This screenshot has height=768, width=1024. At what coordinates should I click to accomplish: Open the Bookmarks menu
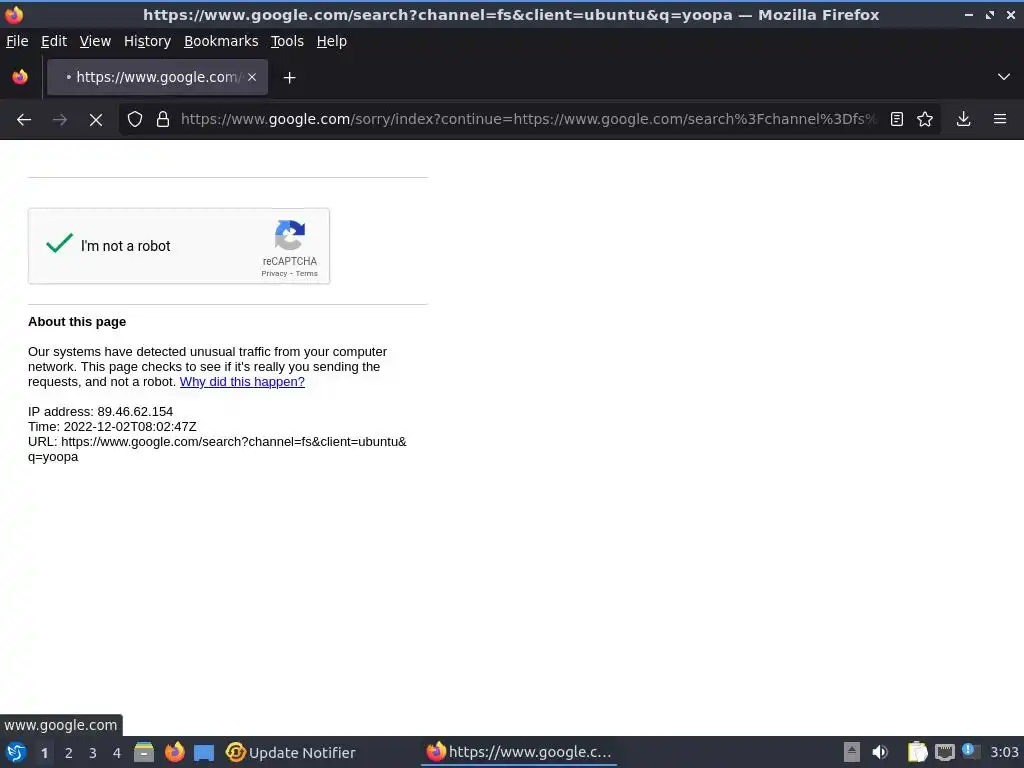point(221,41)
